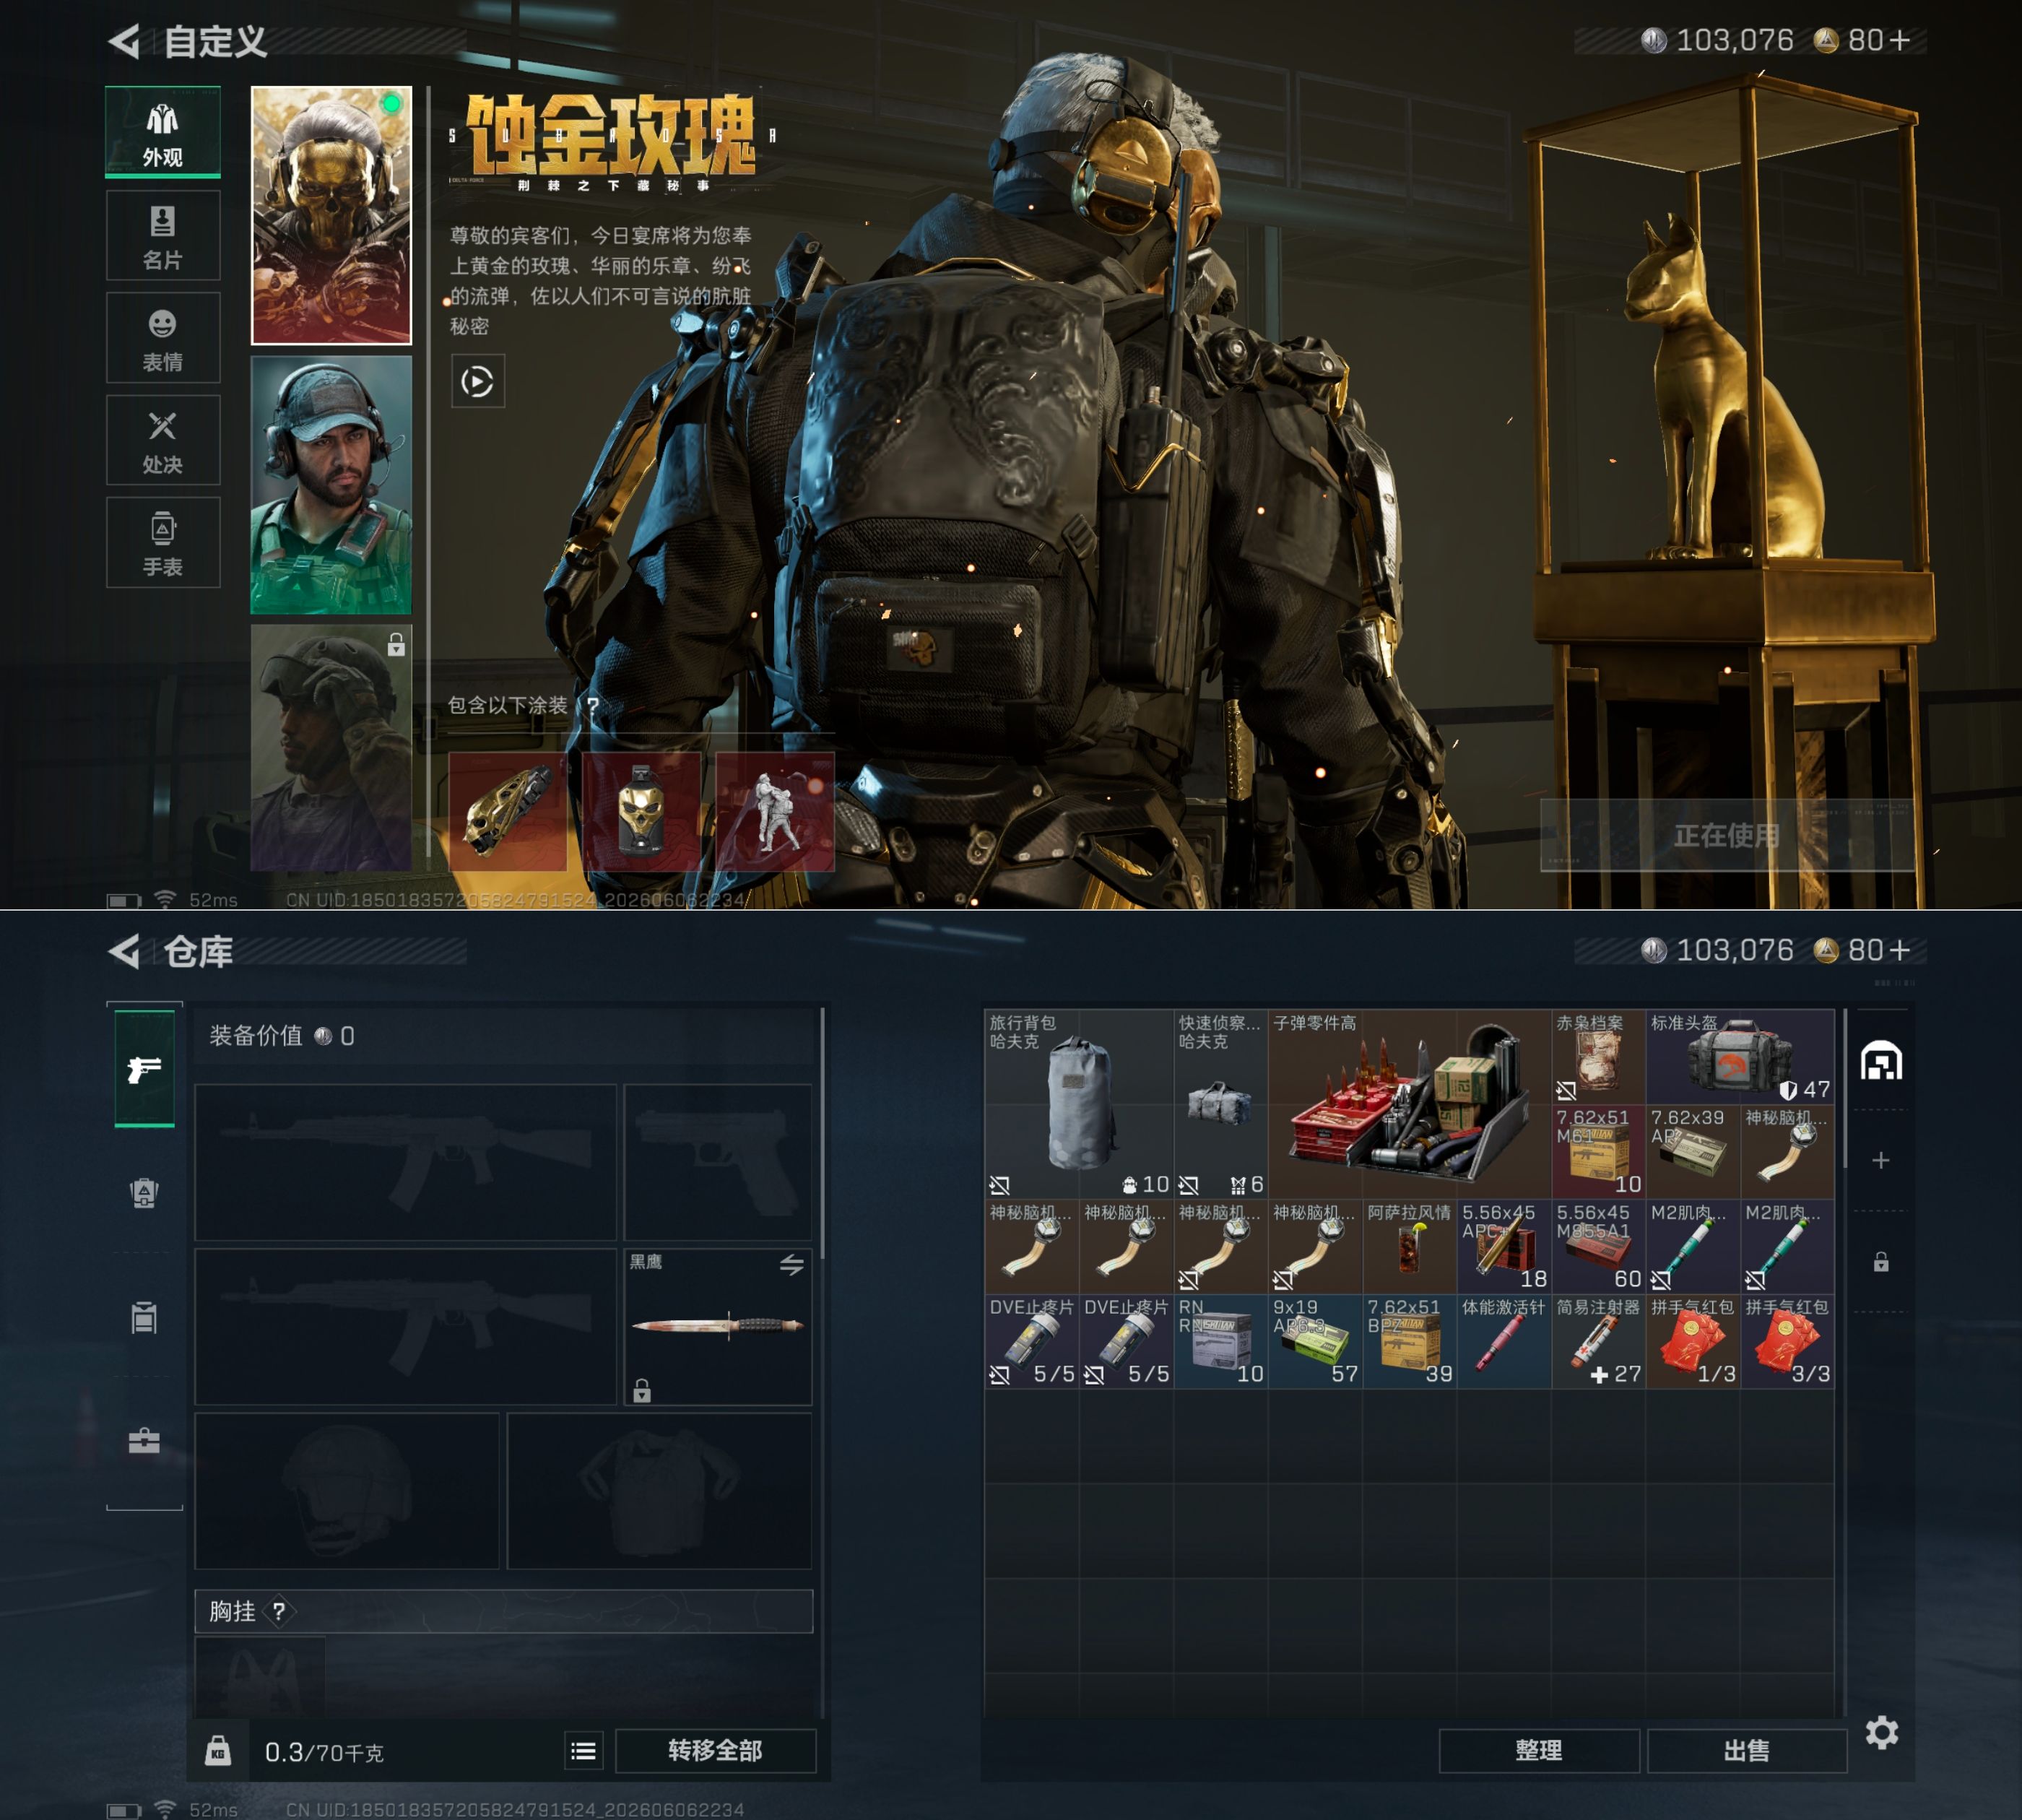Open the vest loadout tab icon
This screenshot has height=1820, width=2022.
pyautogui.click(x=145, y=1317)
